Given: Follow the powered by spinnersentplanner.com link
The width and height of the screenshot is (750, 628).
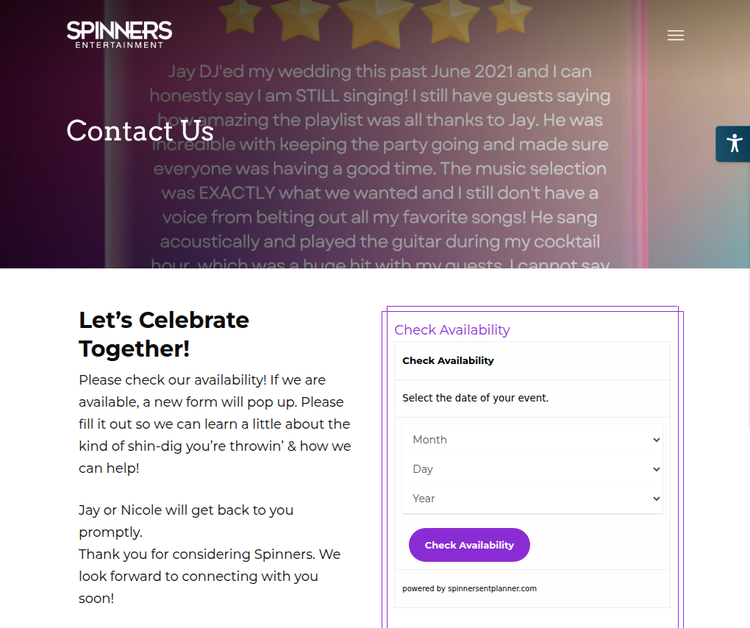Looking at the screenshot, I should 469,588.
